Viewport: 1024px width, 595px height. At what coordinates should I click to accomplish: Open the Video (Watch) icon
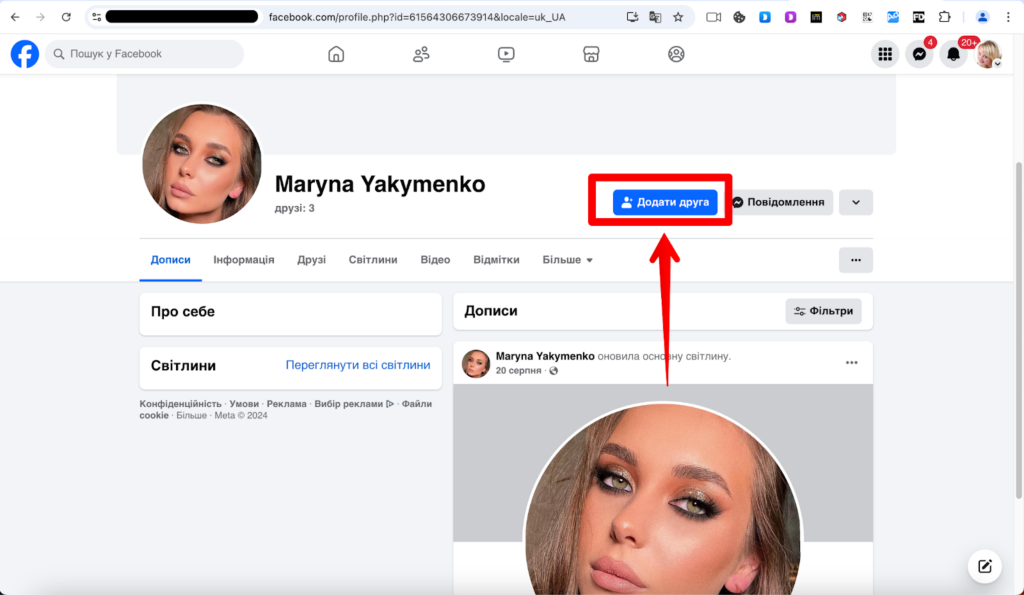click(506, 54)
